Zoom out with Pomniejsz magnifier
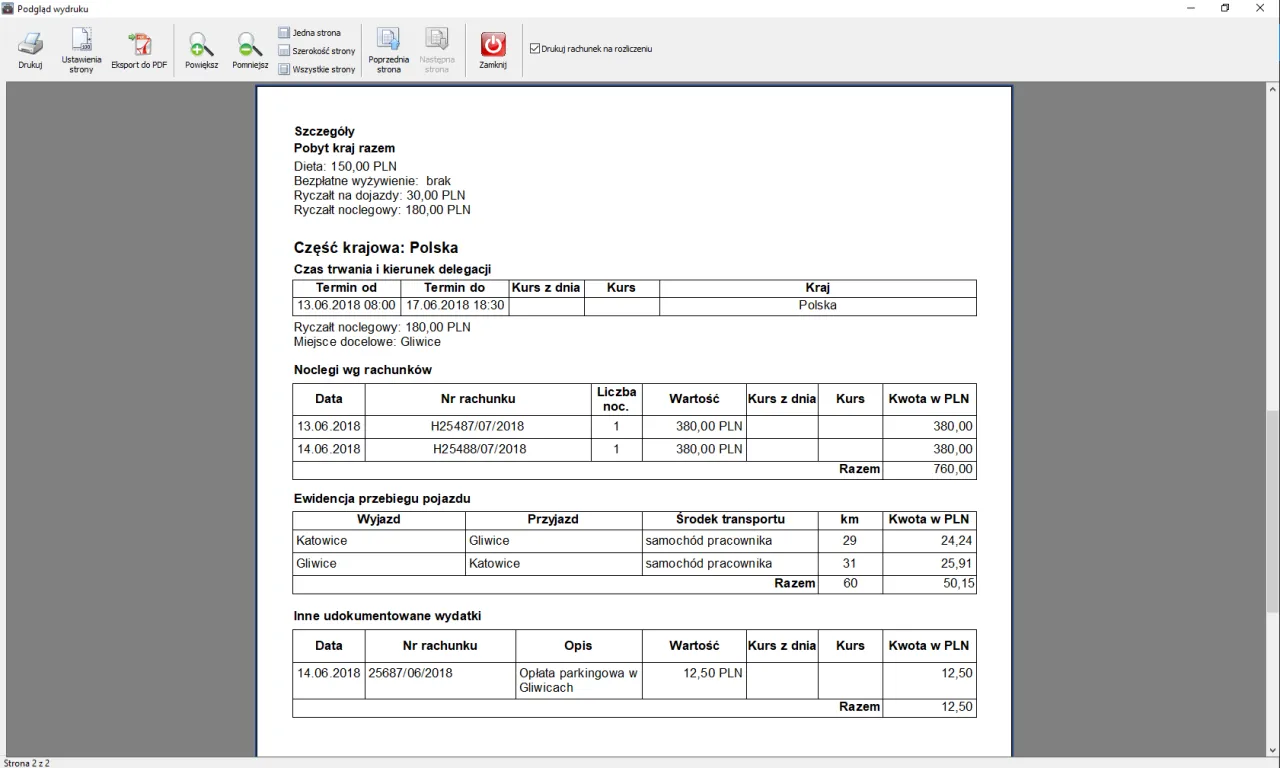This screenshot has height=768, width=1280. 250,45
